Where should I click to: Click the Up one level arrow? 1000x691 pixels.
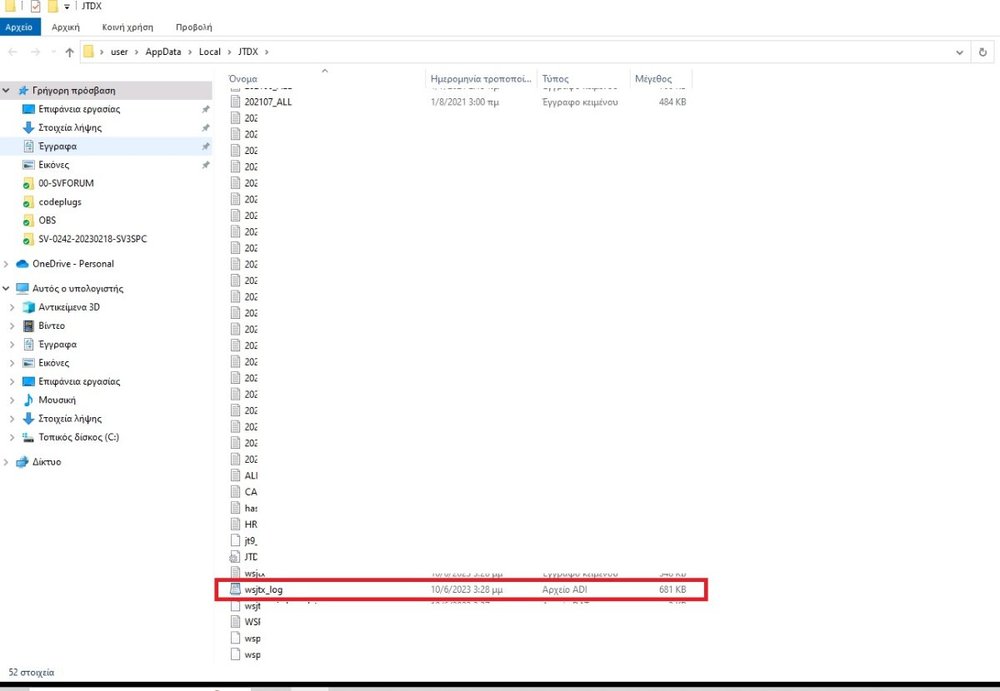69,52
